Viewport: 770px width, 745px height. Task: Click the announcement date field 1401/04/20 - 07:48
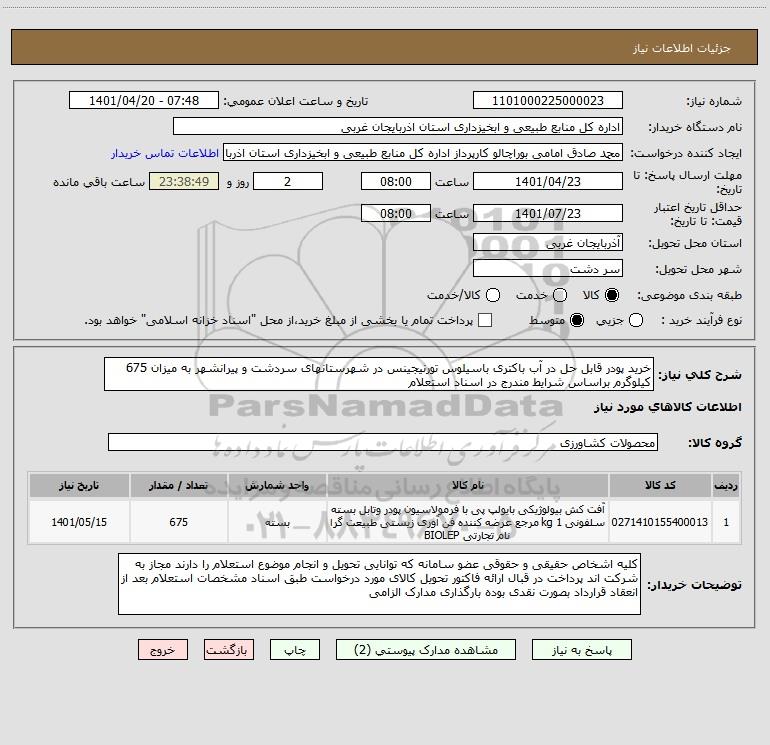click(x=144, y=101)
